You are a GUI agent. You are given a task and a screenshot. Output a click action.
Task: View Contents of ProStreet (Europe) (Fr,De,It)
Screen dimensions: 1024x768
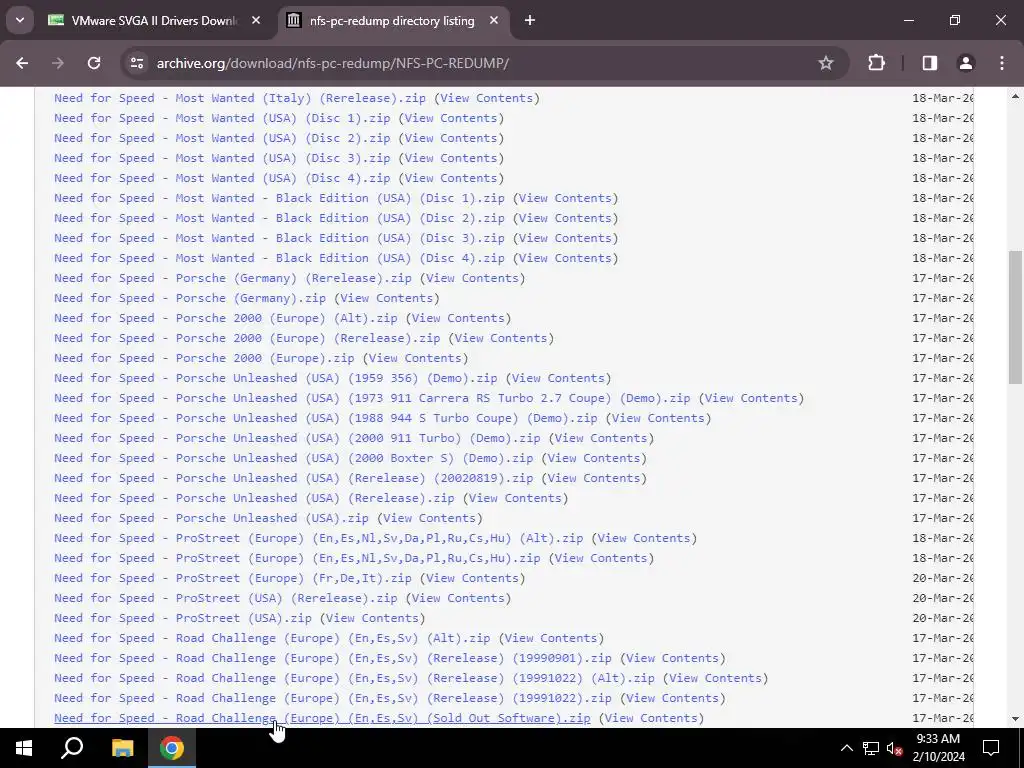click(472, 578)
